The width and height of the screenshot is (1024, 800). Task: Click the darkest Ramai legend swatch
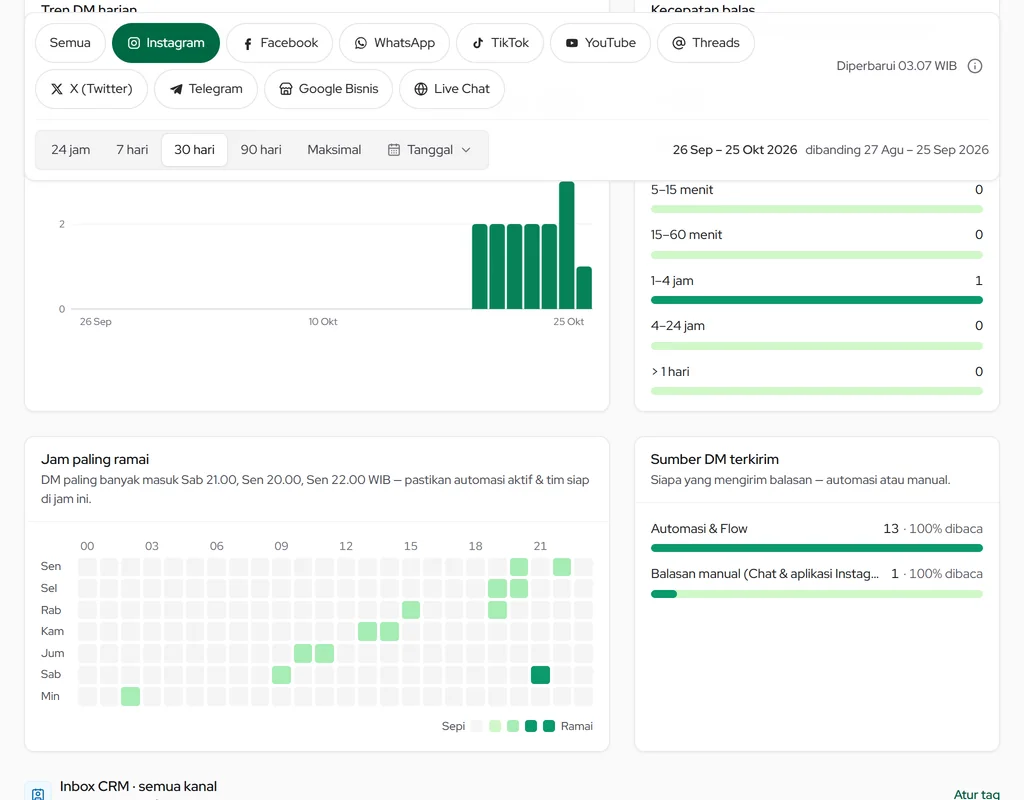coord(549,726)
